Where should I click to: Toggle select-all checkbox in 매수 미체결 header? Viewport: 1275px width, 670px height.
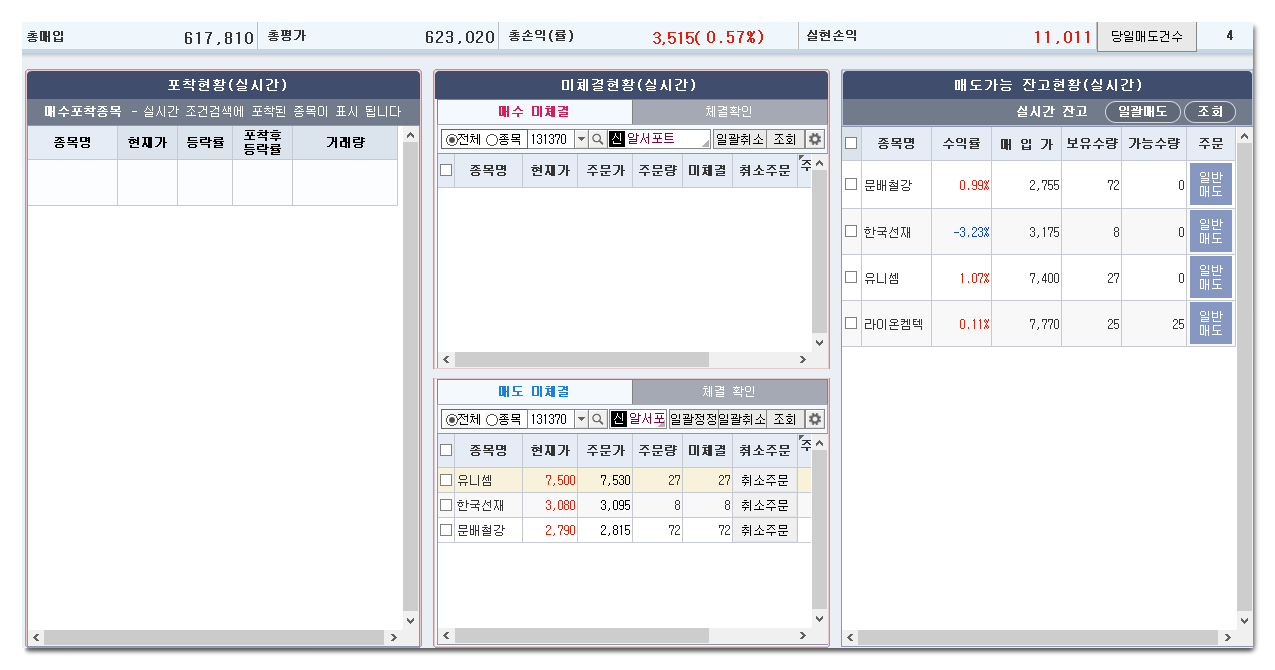[446, 170]
